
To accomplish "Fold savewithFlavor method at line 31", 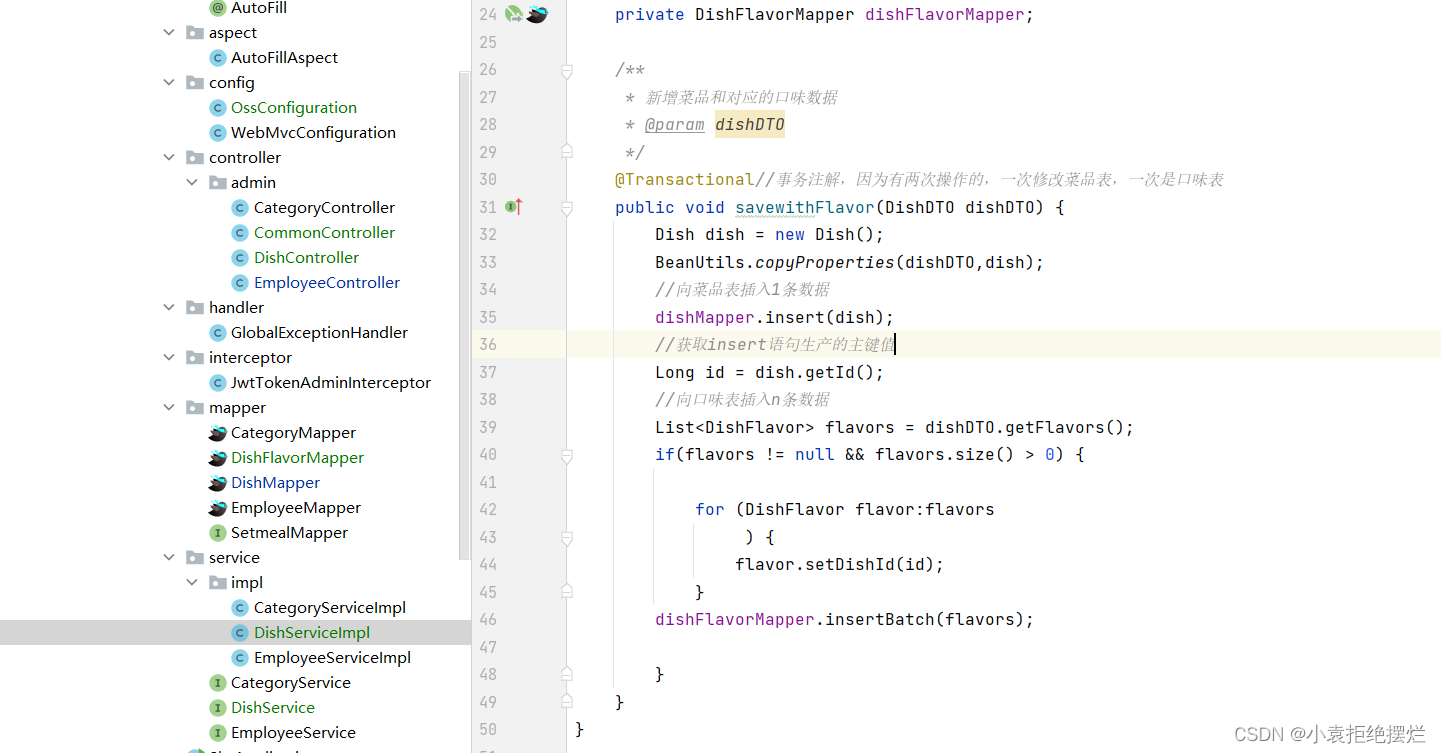I will click(567, 207).
